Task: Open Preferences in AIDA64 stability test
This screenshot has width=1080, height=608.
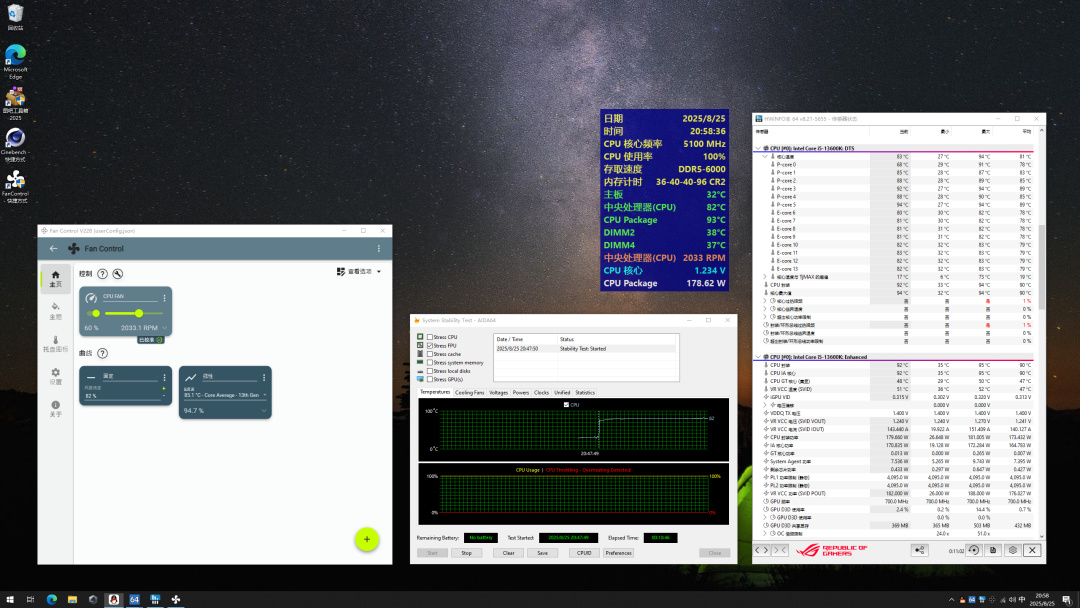Action: tap(619, 553)
